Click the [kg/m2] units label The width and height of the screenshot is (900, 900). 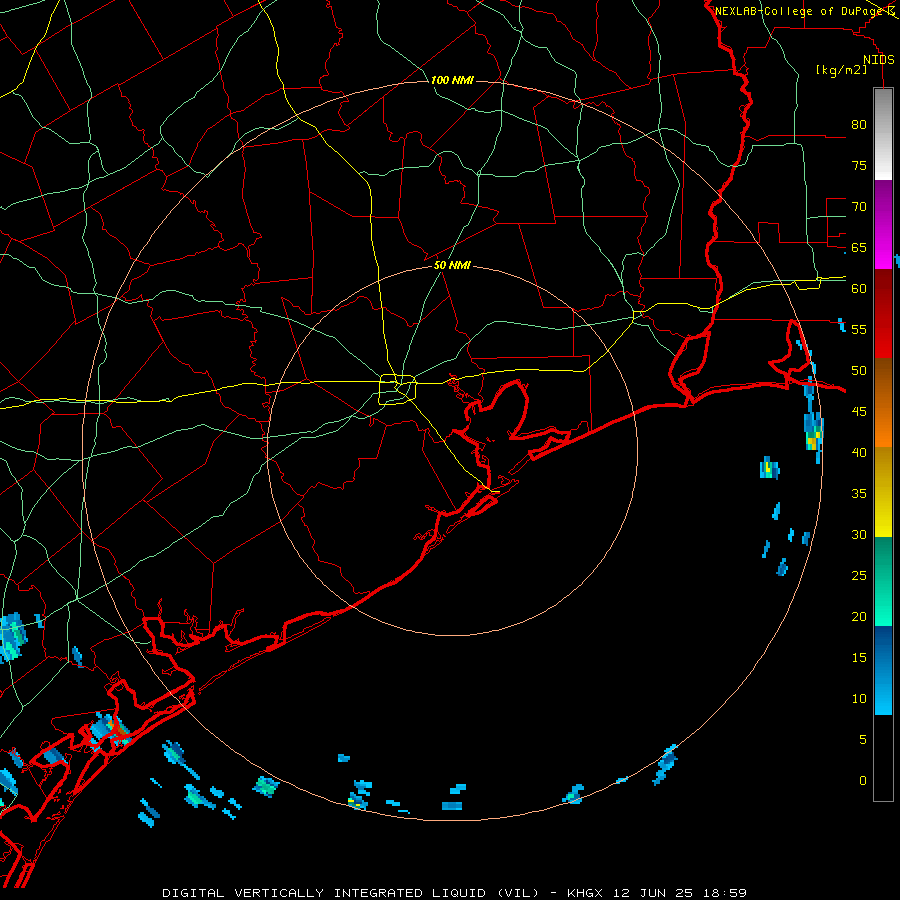click(x=841, y=70)
